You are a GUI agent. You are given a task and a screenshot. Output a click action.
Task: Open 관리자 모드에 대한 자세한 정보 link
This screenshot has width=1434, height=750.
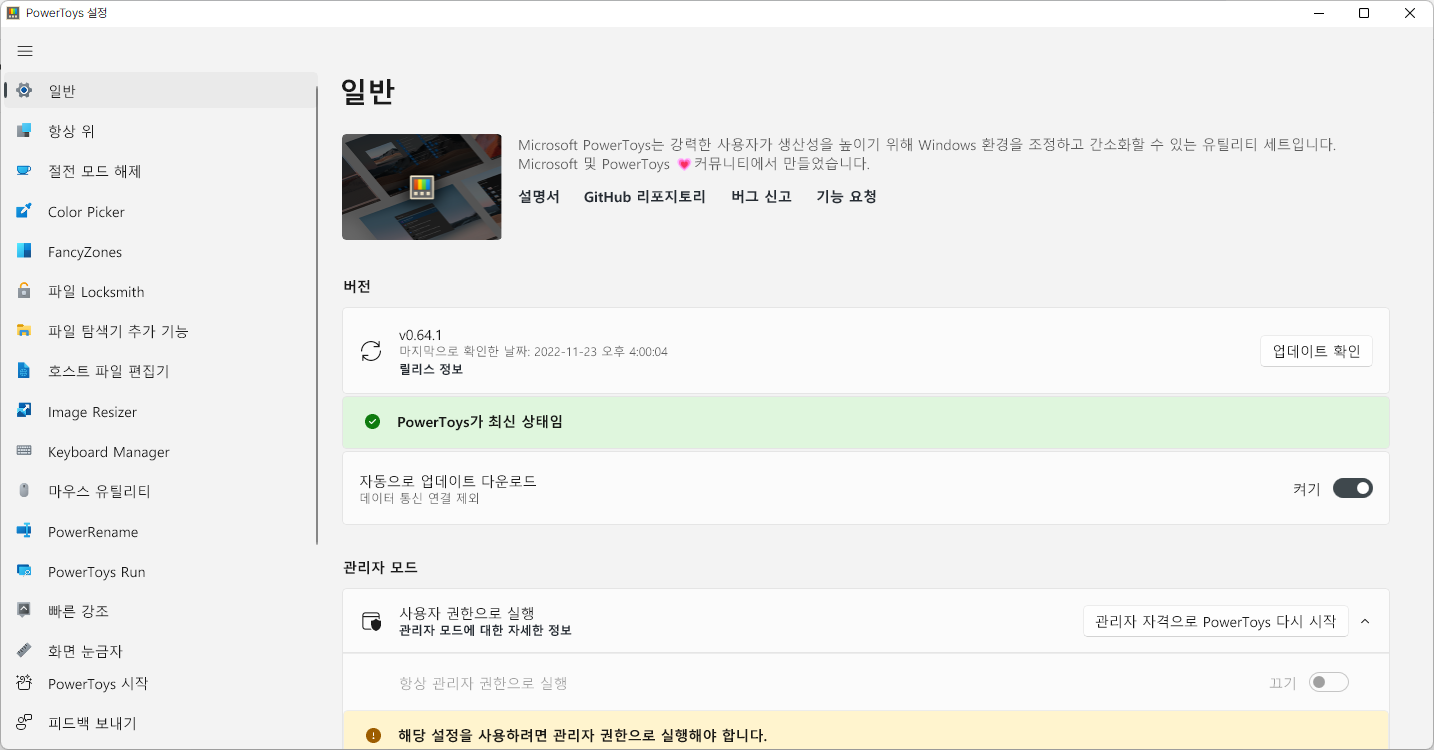click(x=485, y=631)
